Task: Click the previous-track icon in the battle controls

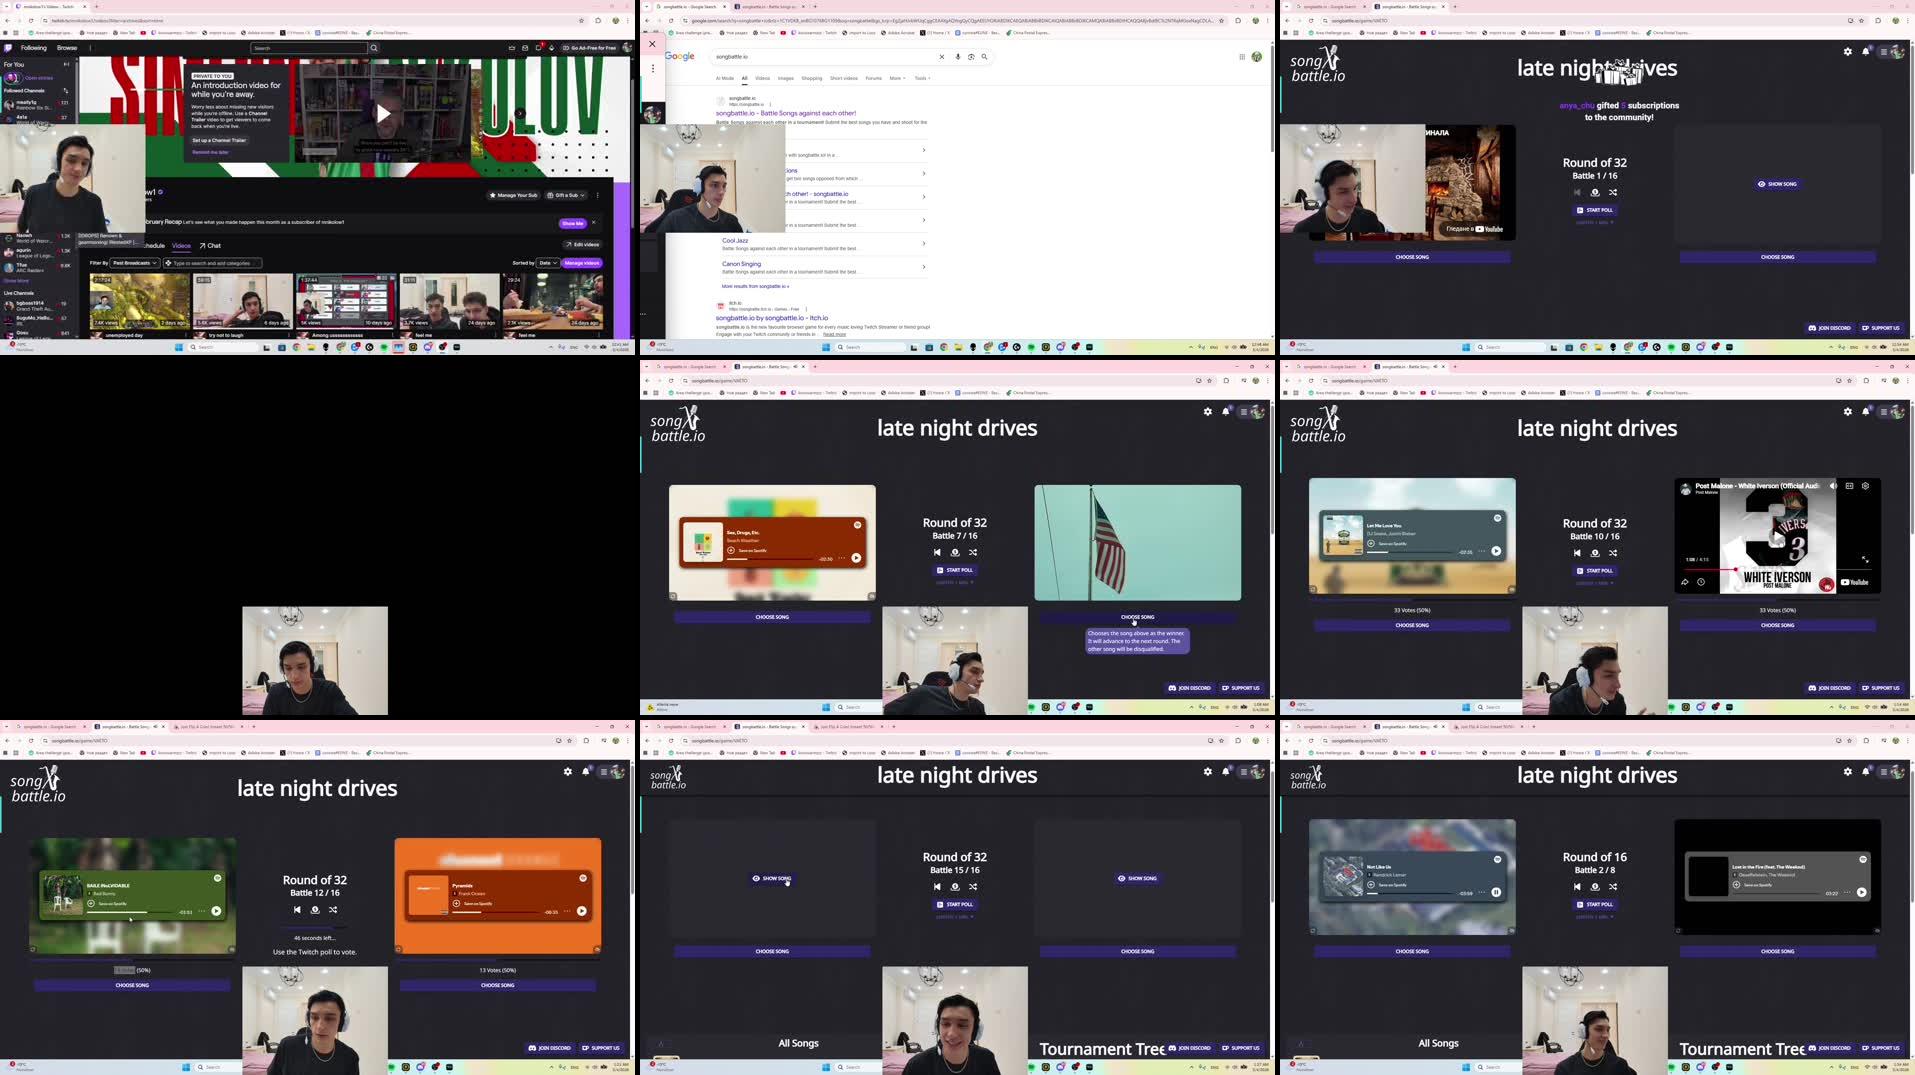Action: click(x=936, y=552)
